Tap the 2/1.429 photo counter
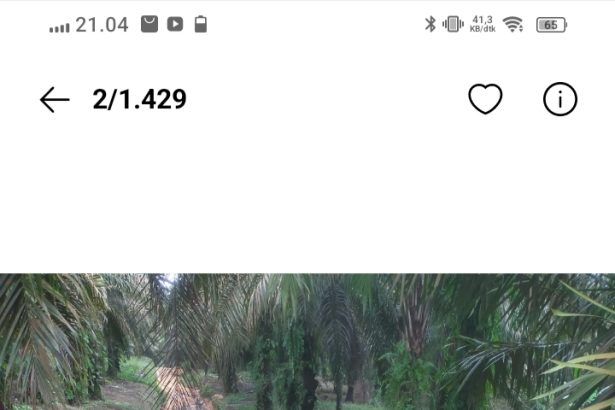The width and height of the screenshot is (615, 410). (139, 99)
